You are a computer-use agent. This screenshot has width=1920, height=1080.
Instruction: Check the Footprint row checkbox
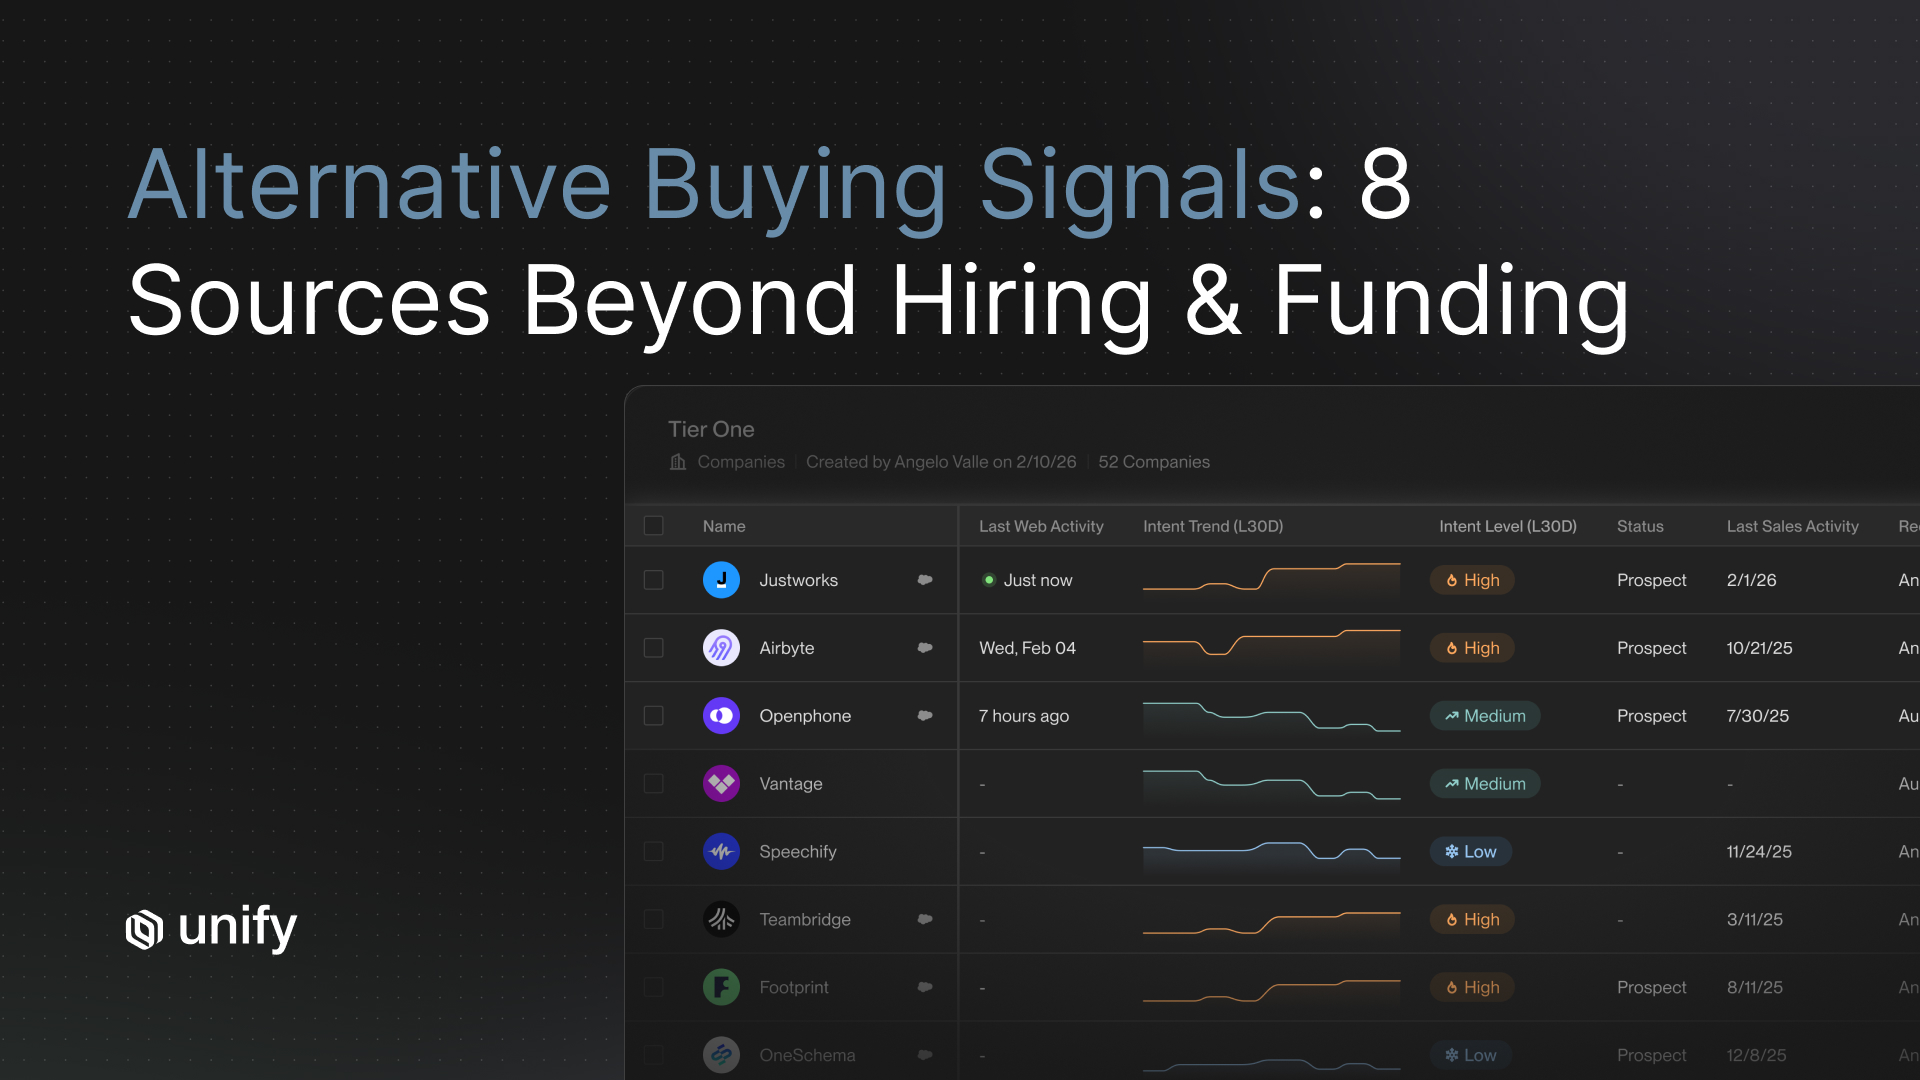[x=654, y=988]
